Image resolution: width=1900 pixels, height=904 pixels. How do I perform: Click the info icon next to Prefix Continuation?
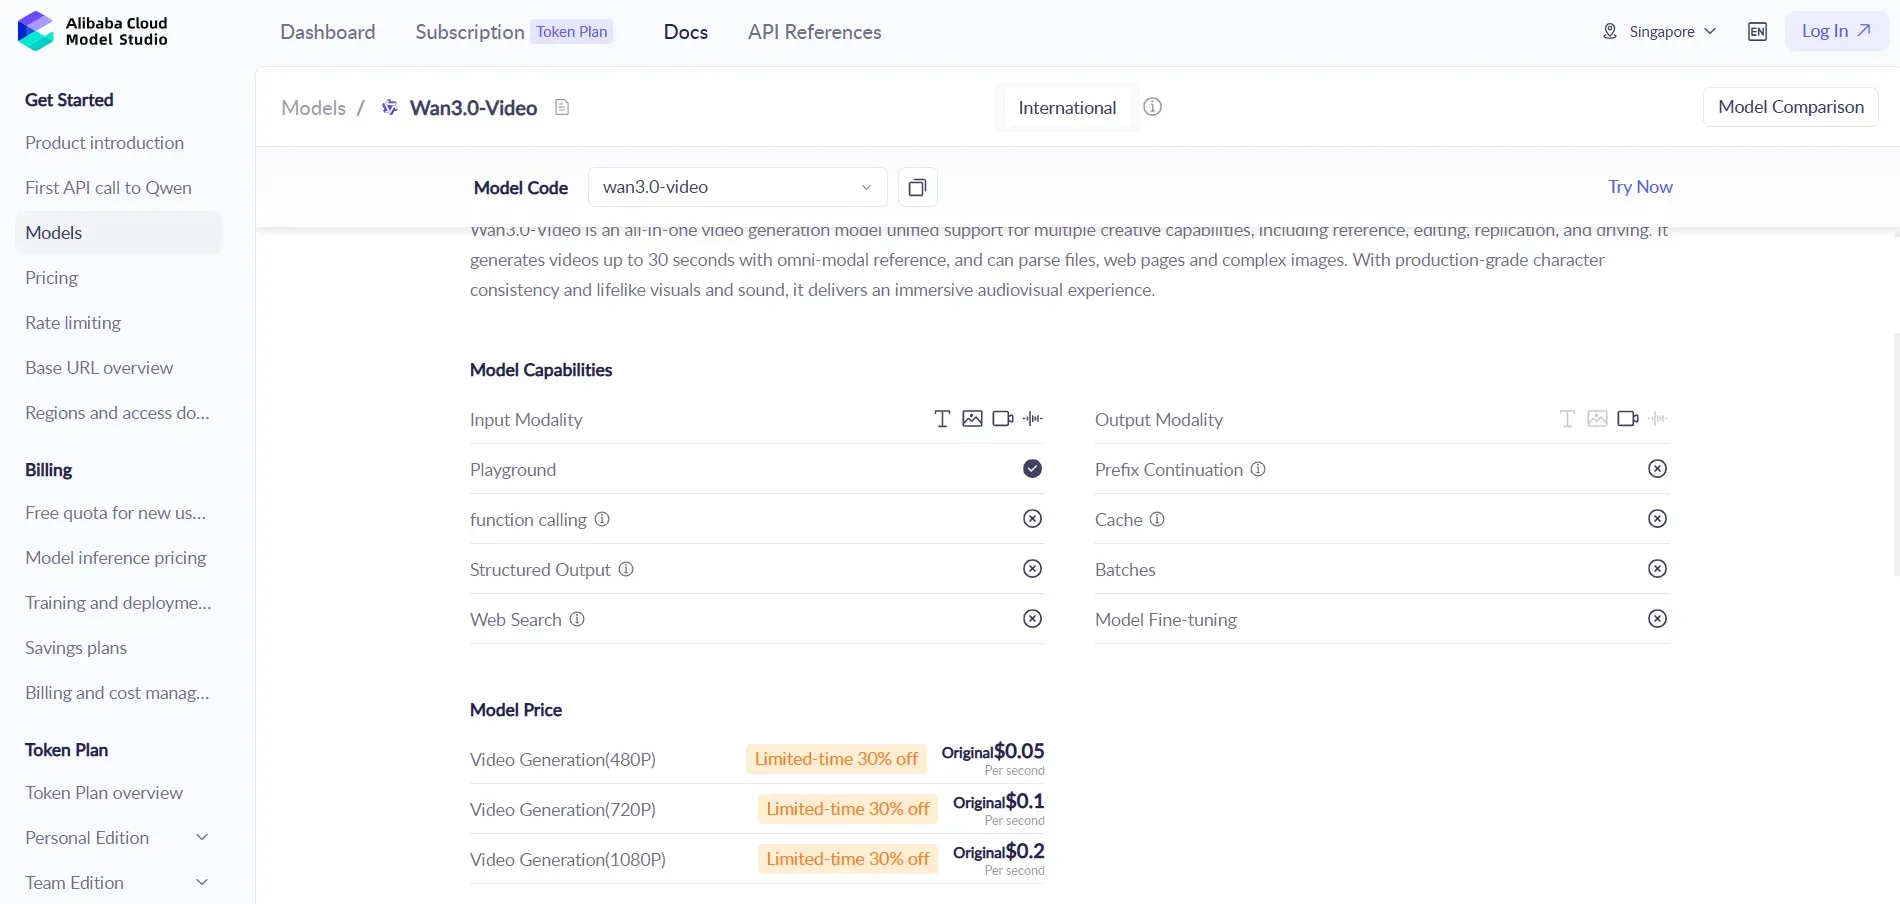point(1258,469)
